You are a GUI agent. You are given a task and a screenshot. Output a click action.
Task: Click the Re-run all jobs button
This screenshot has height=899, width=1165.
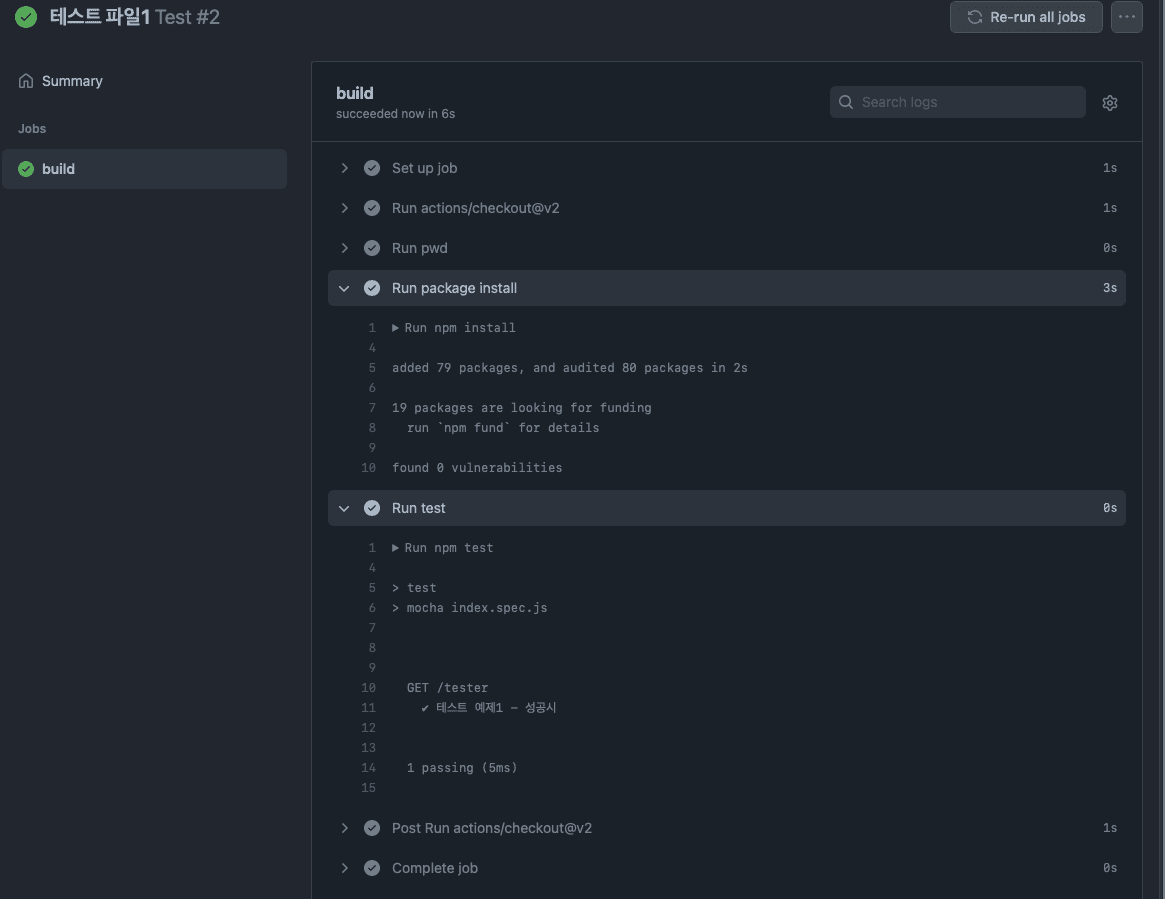[x=1025, y=17]
